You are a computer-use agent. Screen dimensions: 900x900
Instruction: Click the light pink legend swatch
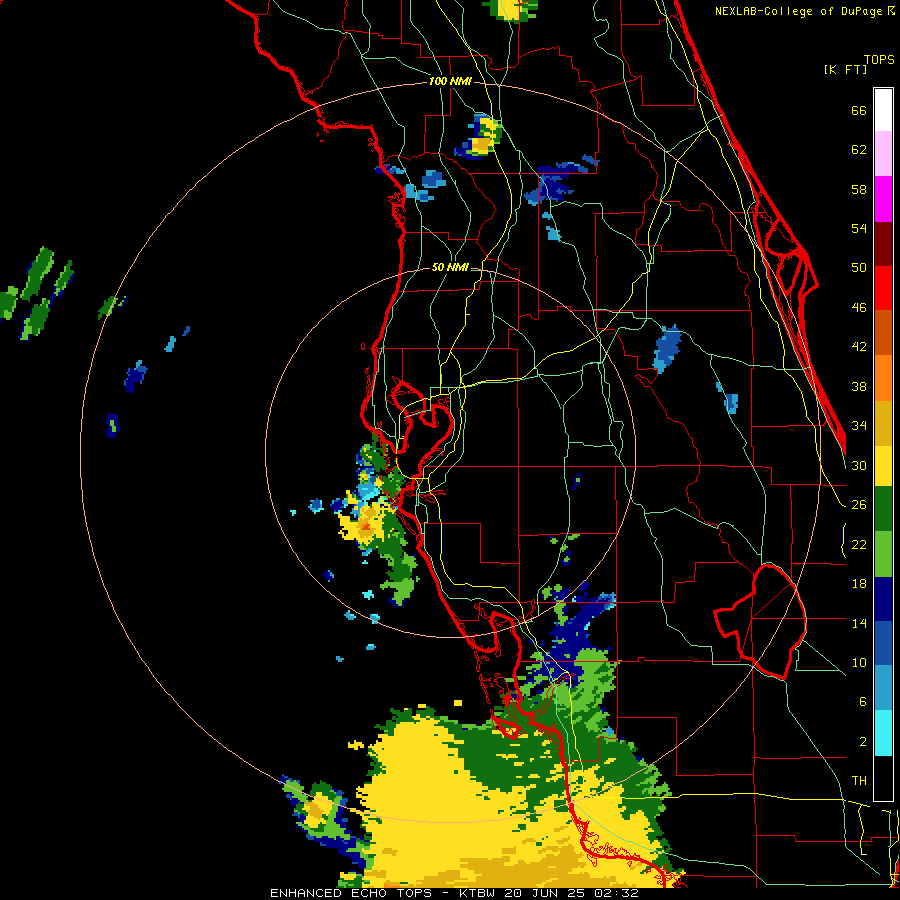[x=883, y=153]
